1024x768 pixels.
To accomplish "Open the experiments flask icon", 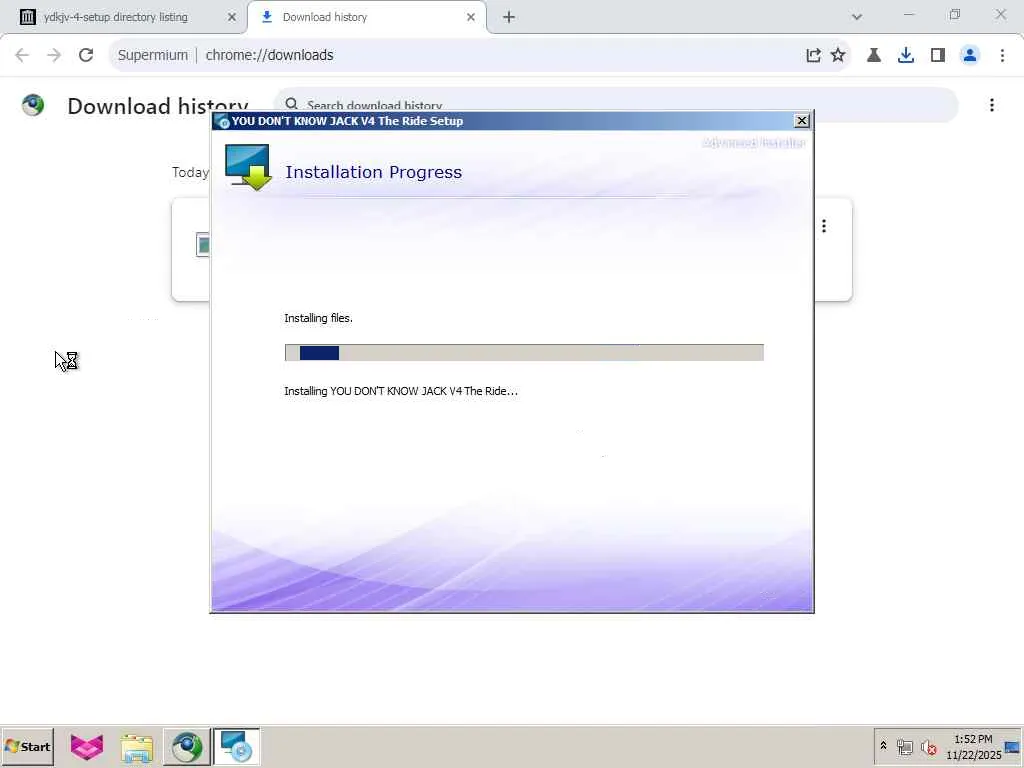I will click(x=874, y=55).
